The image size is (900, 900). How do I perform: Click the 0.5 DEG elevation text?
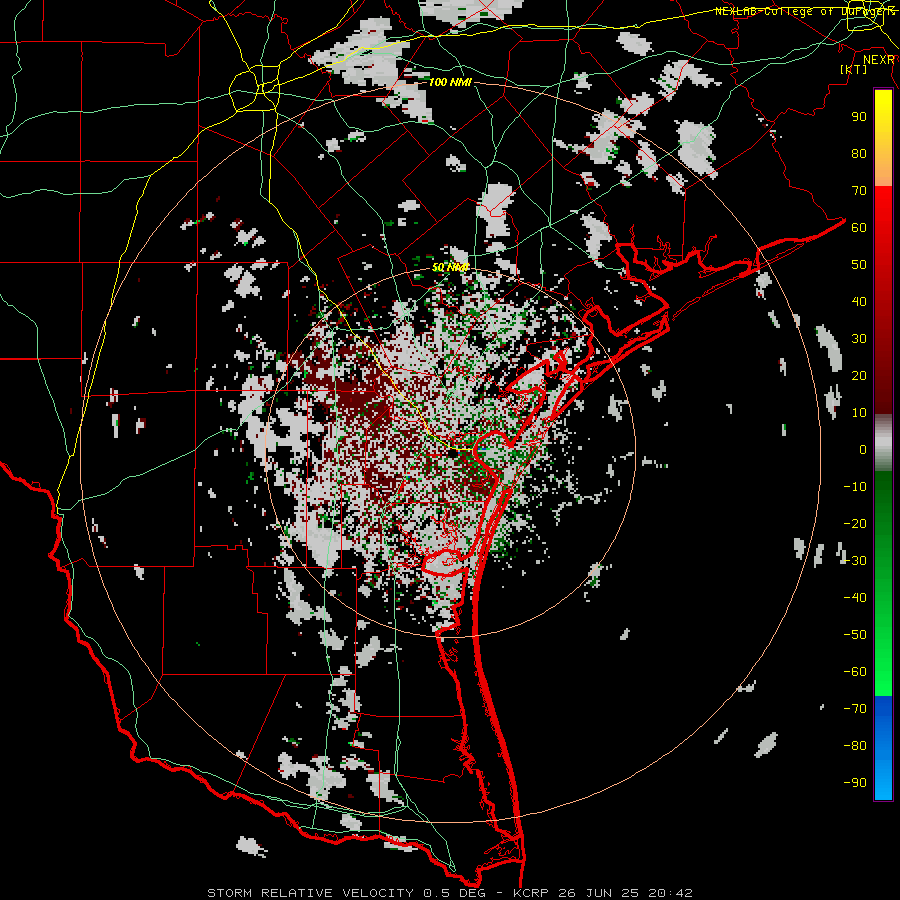tap(455, 893)
